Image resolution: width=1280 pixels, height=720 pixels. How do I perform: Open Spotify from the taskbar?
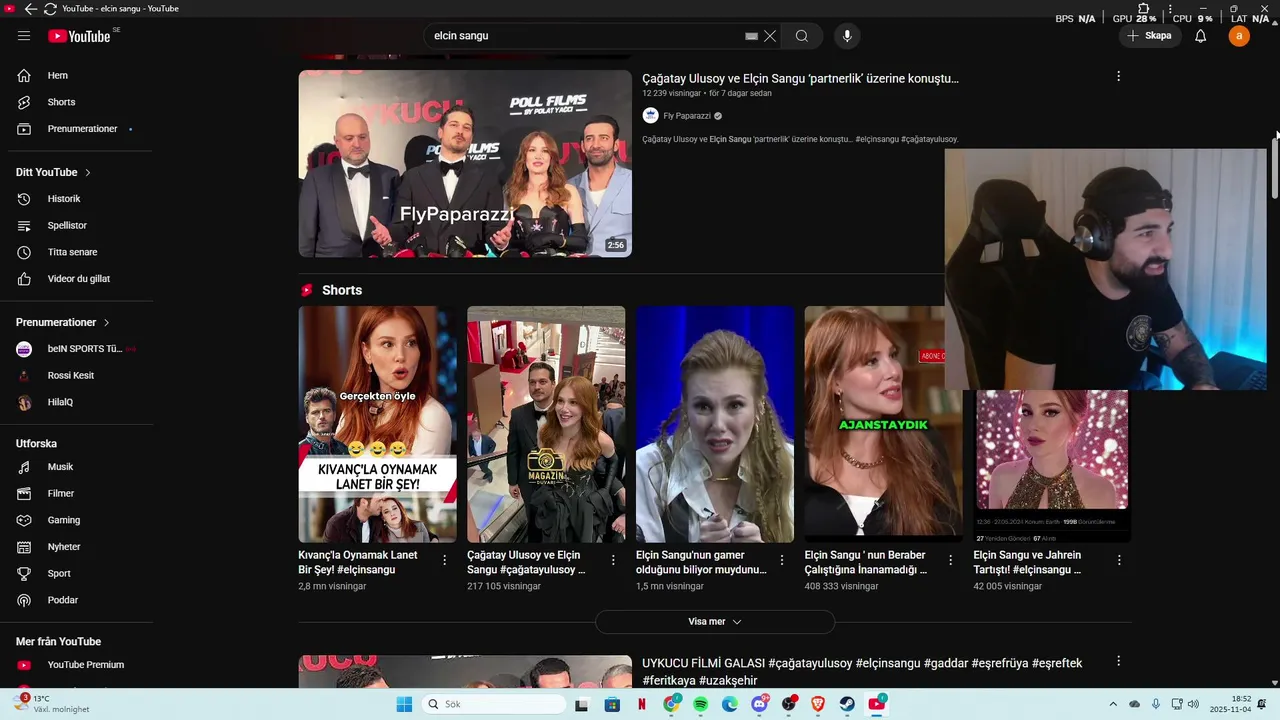click(701, 705)
